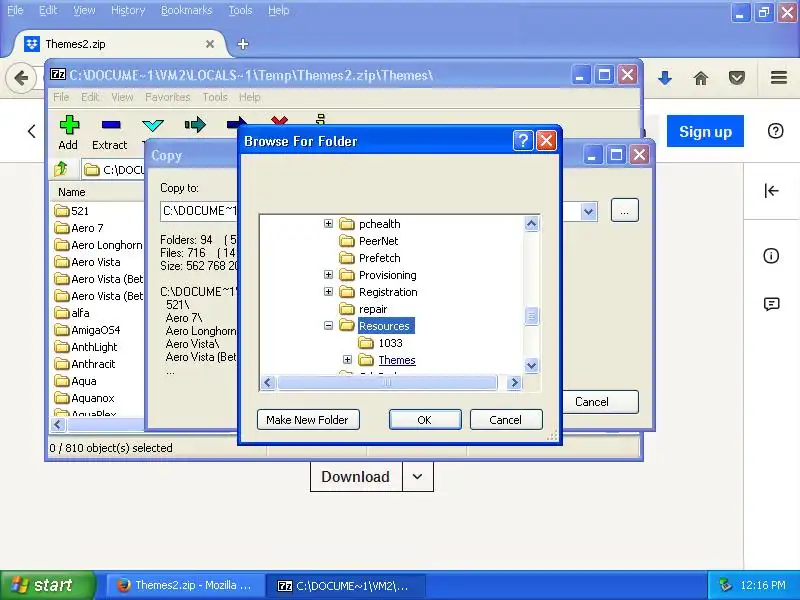The height and width of the screenshot is (600, 800).
Task: Collapse the Resources folder node
Action: pyautogui.click(x=329, y=326)
